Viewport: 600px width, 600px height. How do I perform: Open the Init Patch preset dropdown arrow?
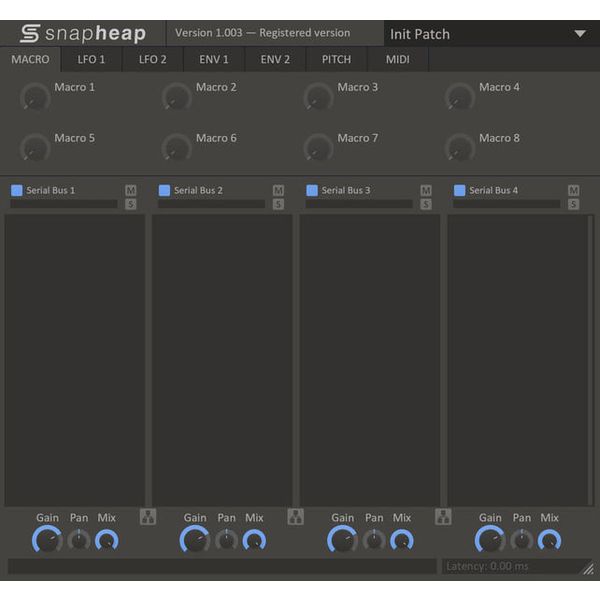580,34
